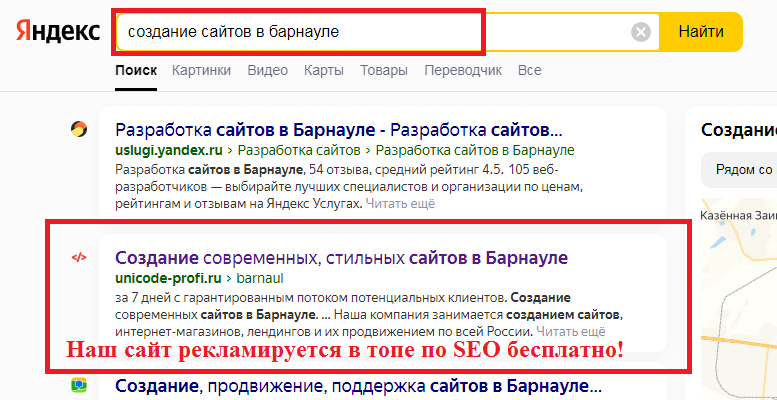Click the map preview in the right panel
The height and width of the screenshot is (400, 777).
[x=739, y=299]
